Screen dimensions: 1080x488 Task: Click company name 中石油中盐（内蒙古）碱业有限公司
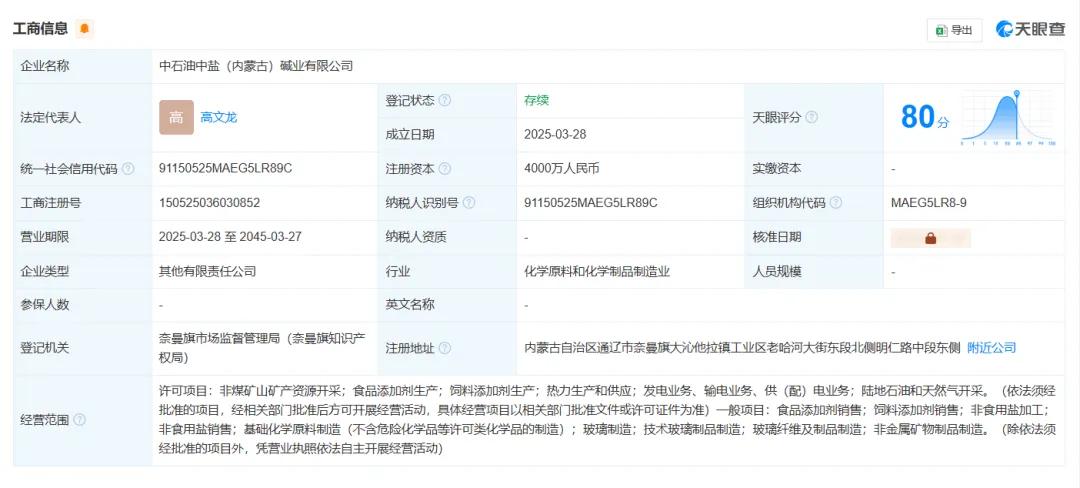pyautogui.click(x=256, y=66)
